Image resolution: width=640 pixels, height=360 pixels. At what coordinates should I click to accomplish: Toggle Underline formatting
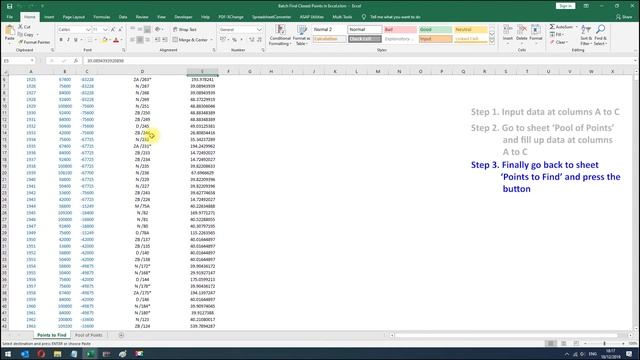point(76,40)
